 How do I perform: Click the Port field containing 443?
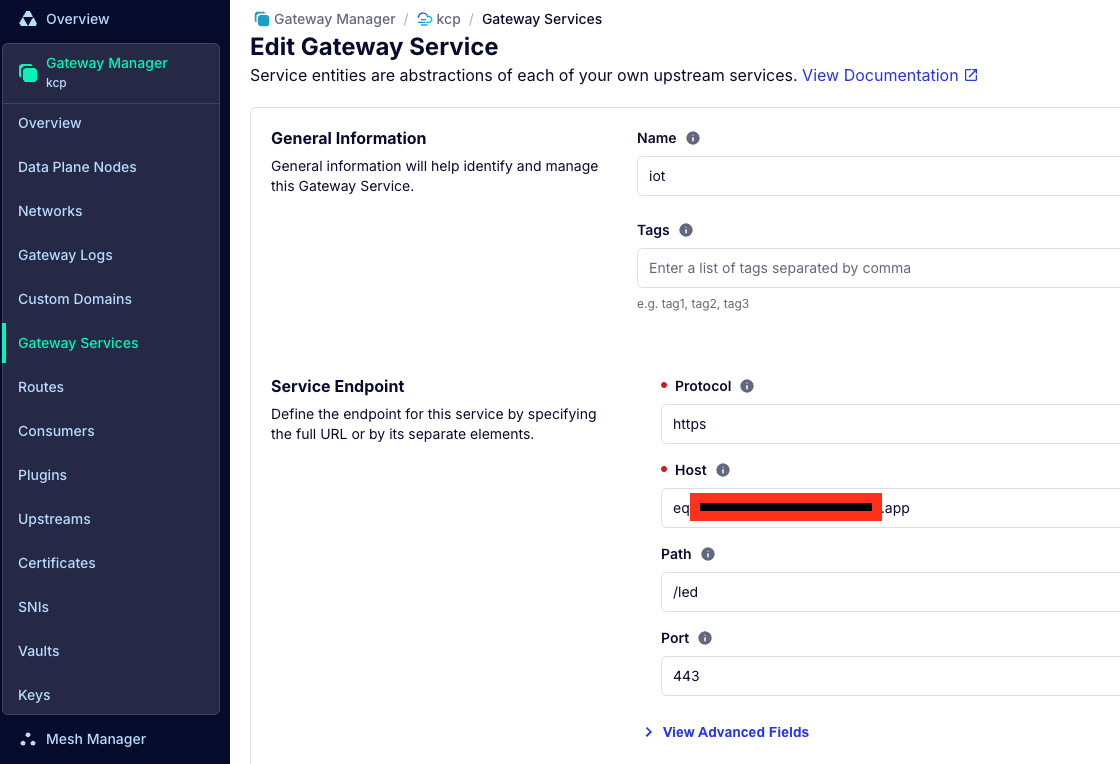tap(890, 676)
